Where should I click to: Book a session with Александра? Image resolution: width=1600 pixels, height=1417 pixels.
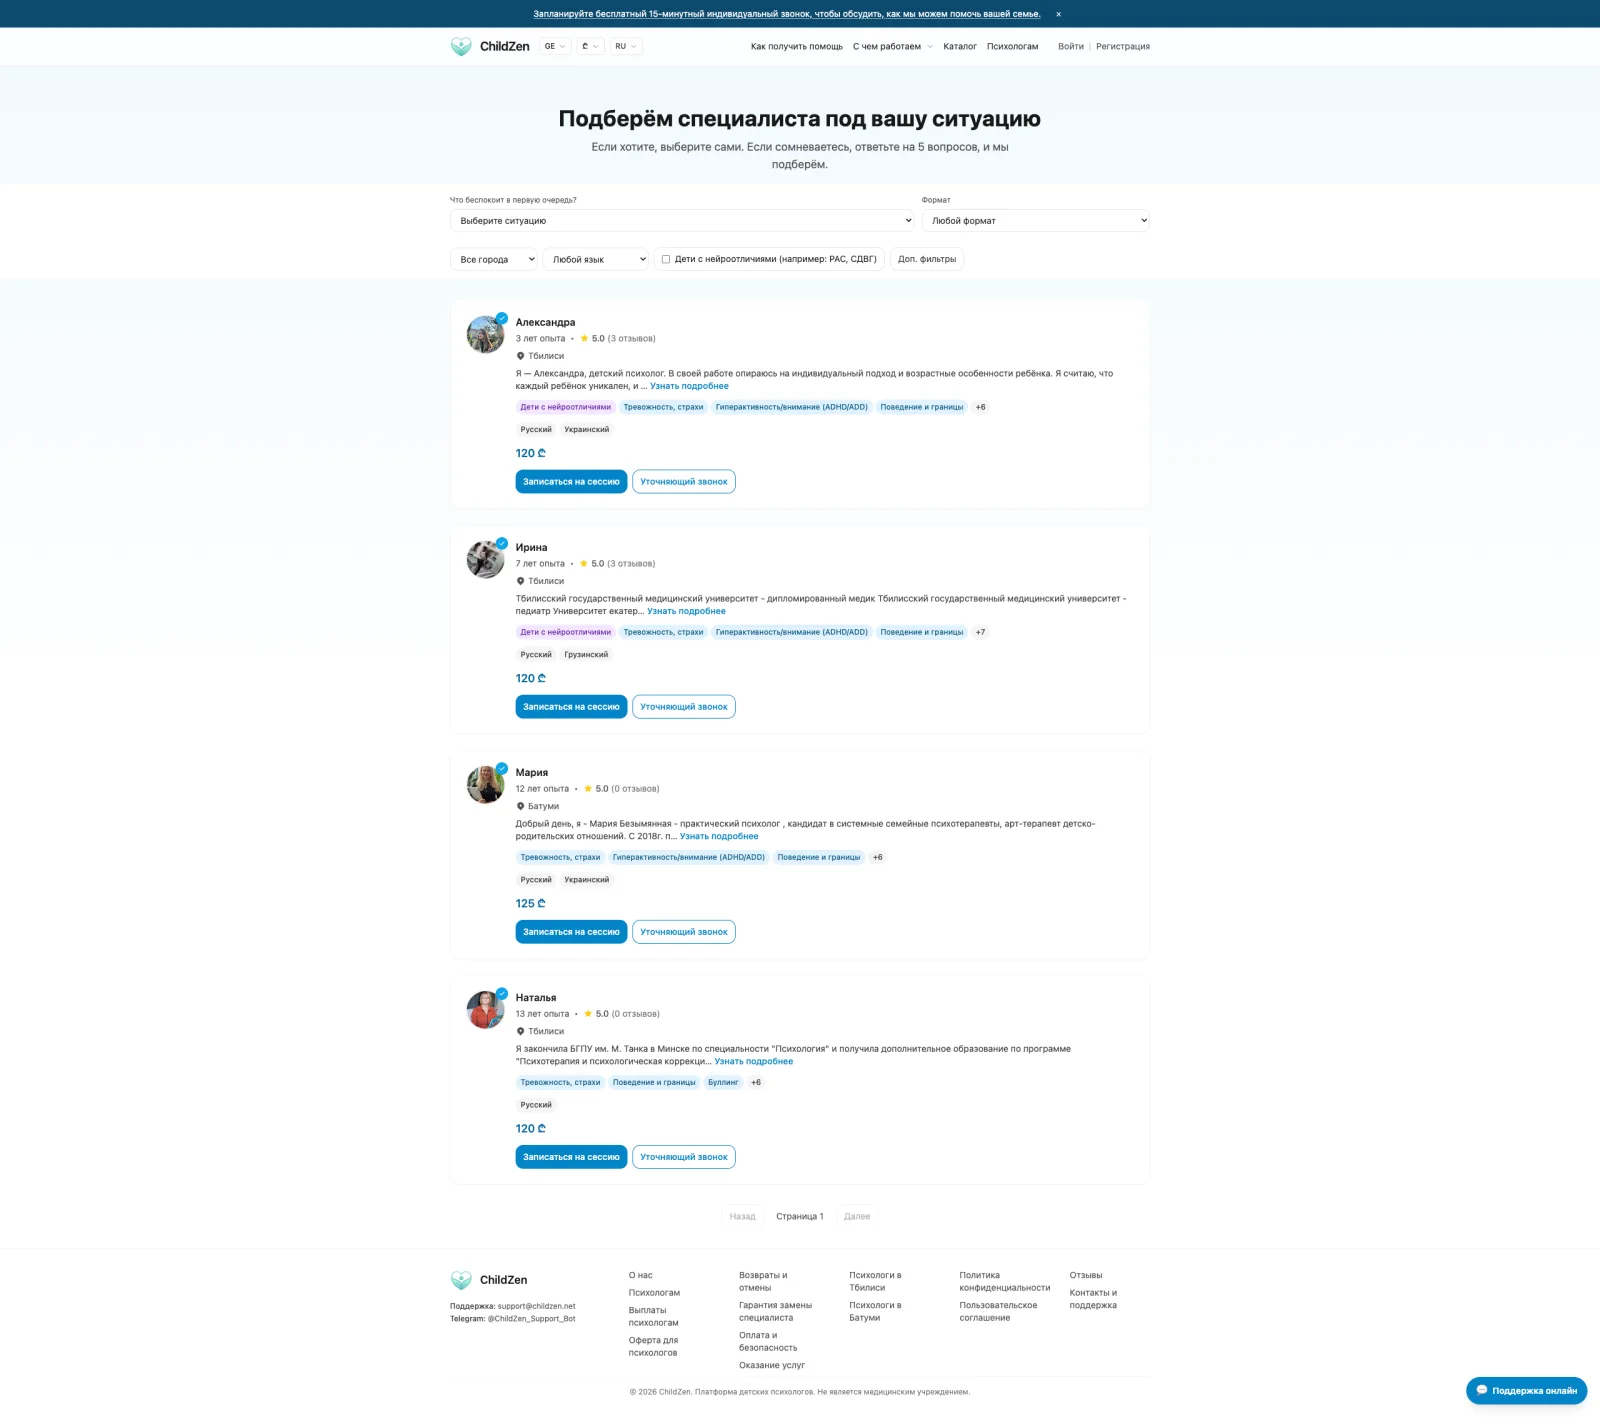coord(571,482)
